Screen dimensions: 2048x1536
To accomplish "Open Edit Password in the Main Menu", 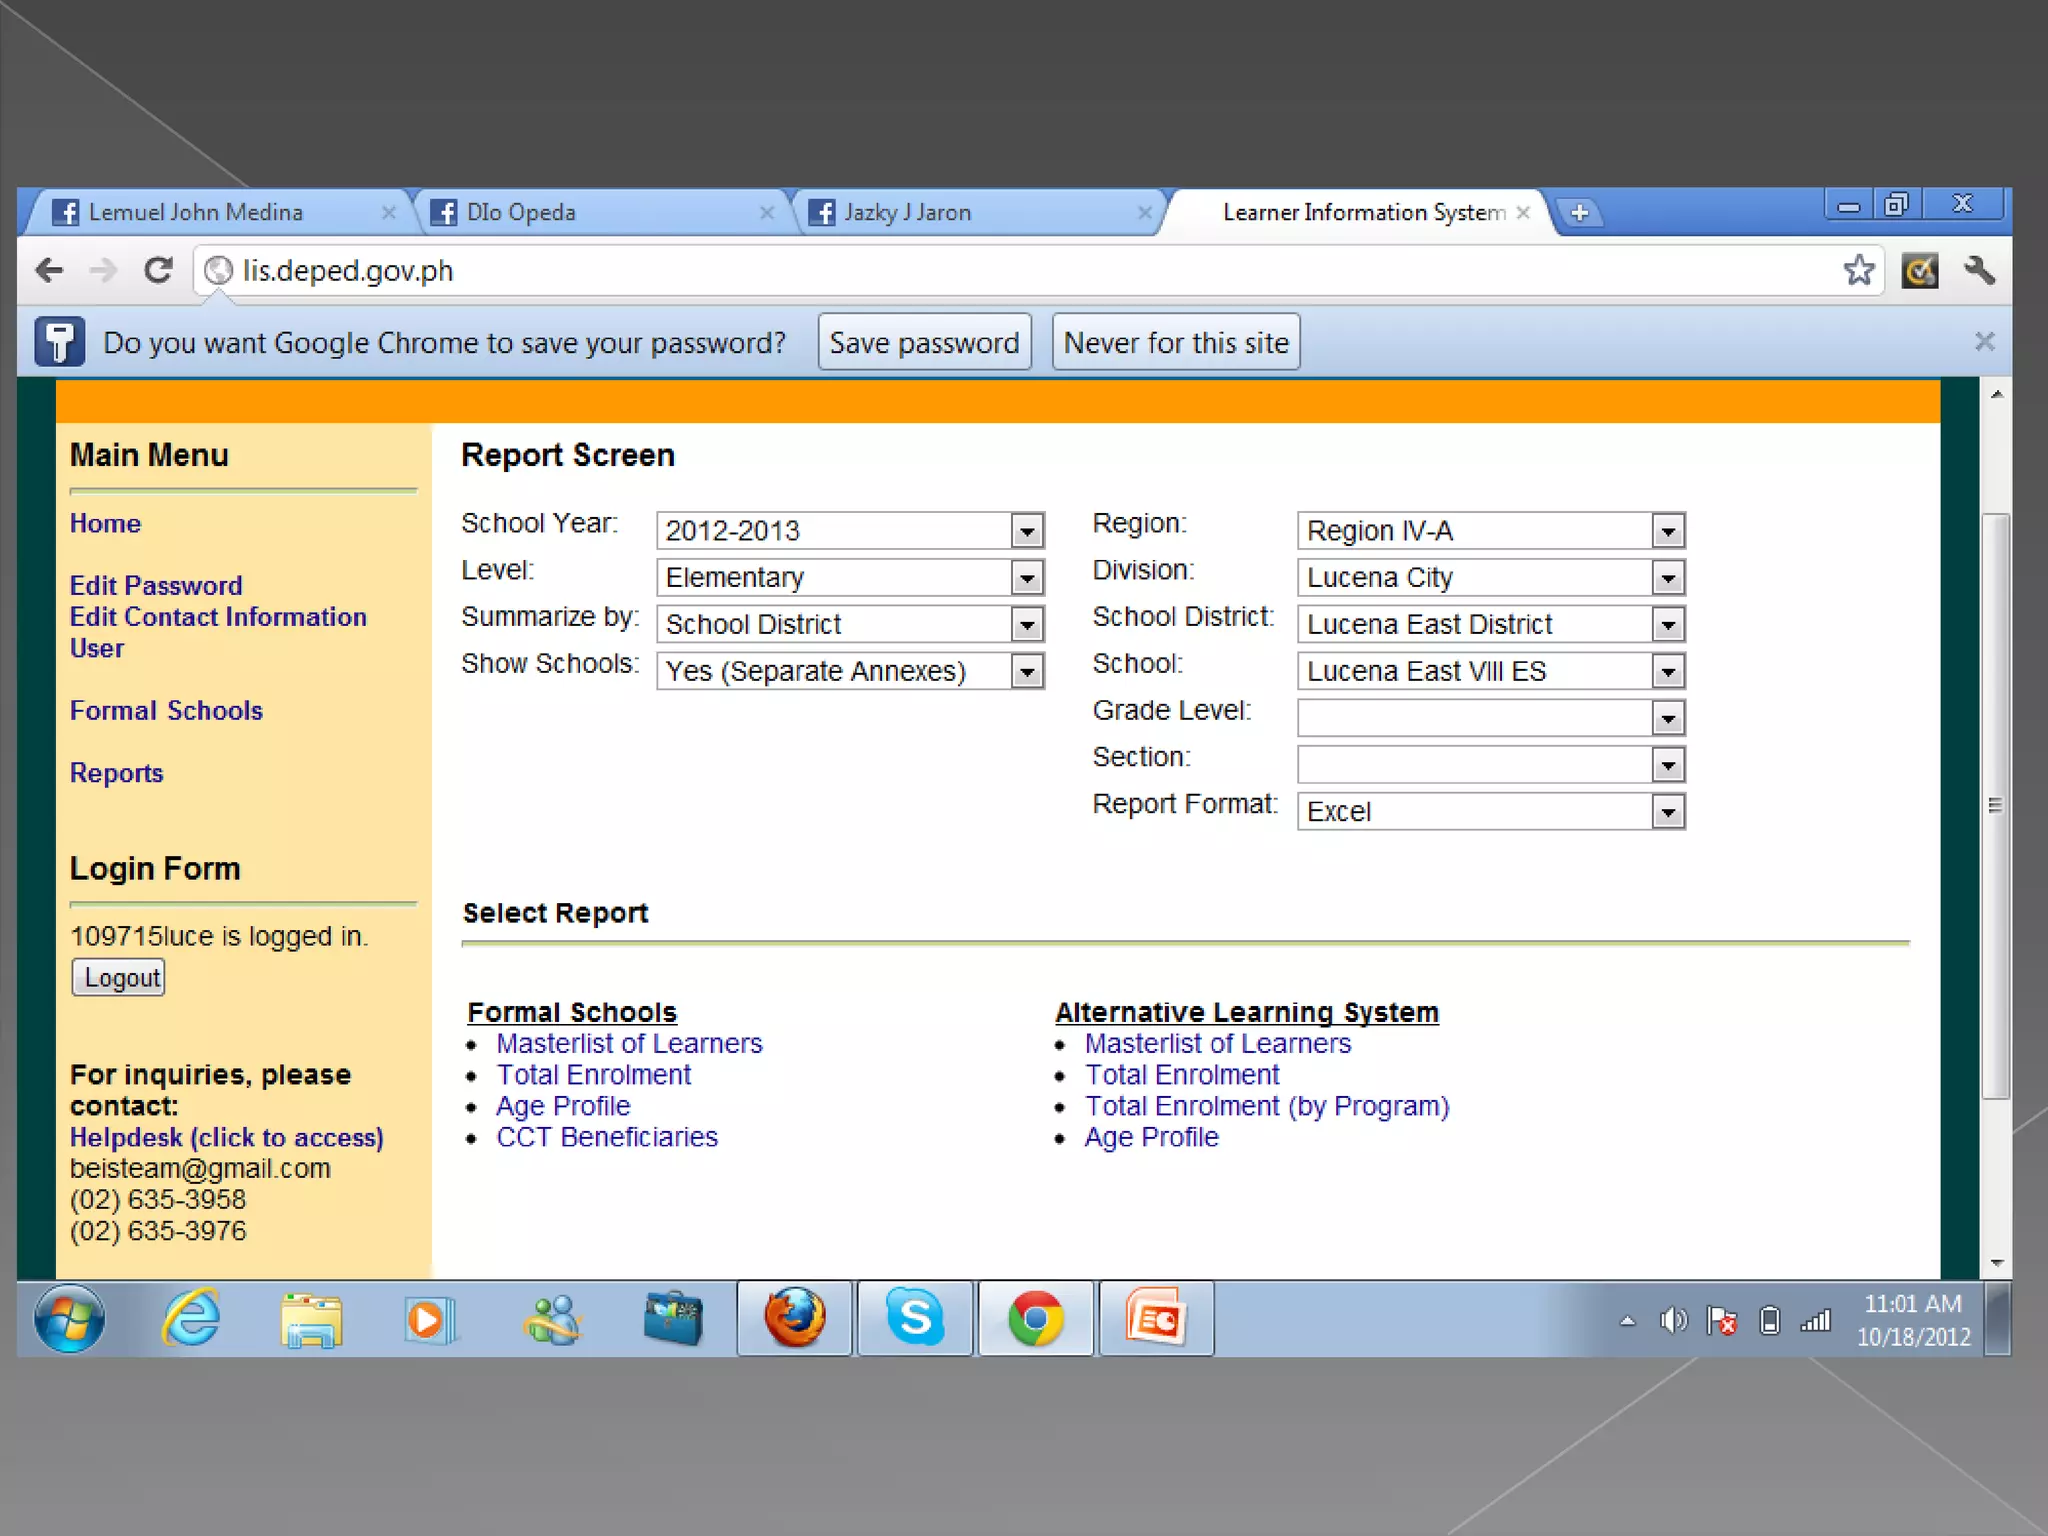I will pyautogui.click(x=156, y=585).
